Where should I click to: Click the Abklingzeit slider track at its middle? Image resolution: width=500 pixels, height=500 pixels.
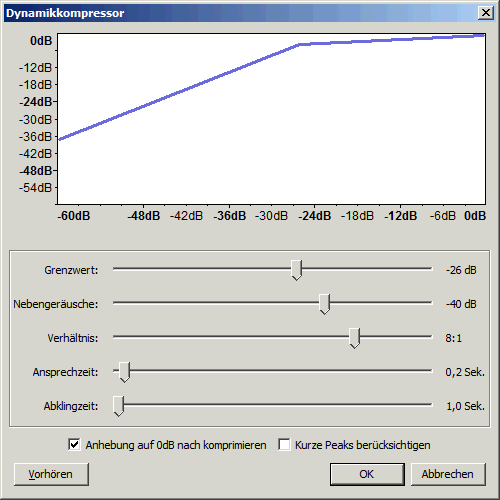point(273,405)
